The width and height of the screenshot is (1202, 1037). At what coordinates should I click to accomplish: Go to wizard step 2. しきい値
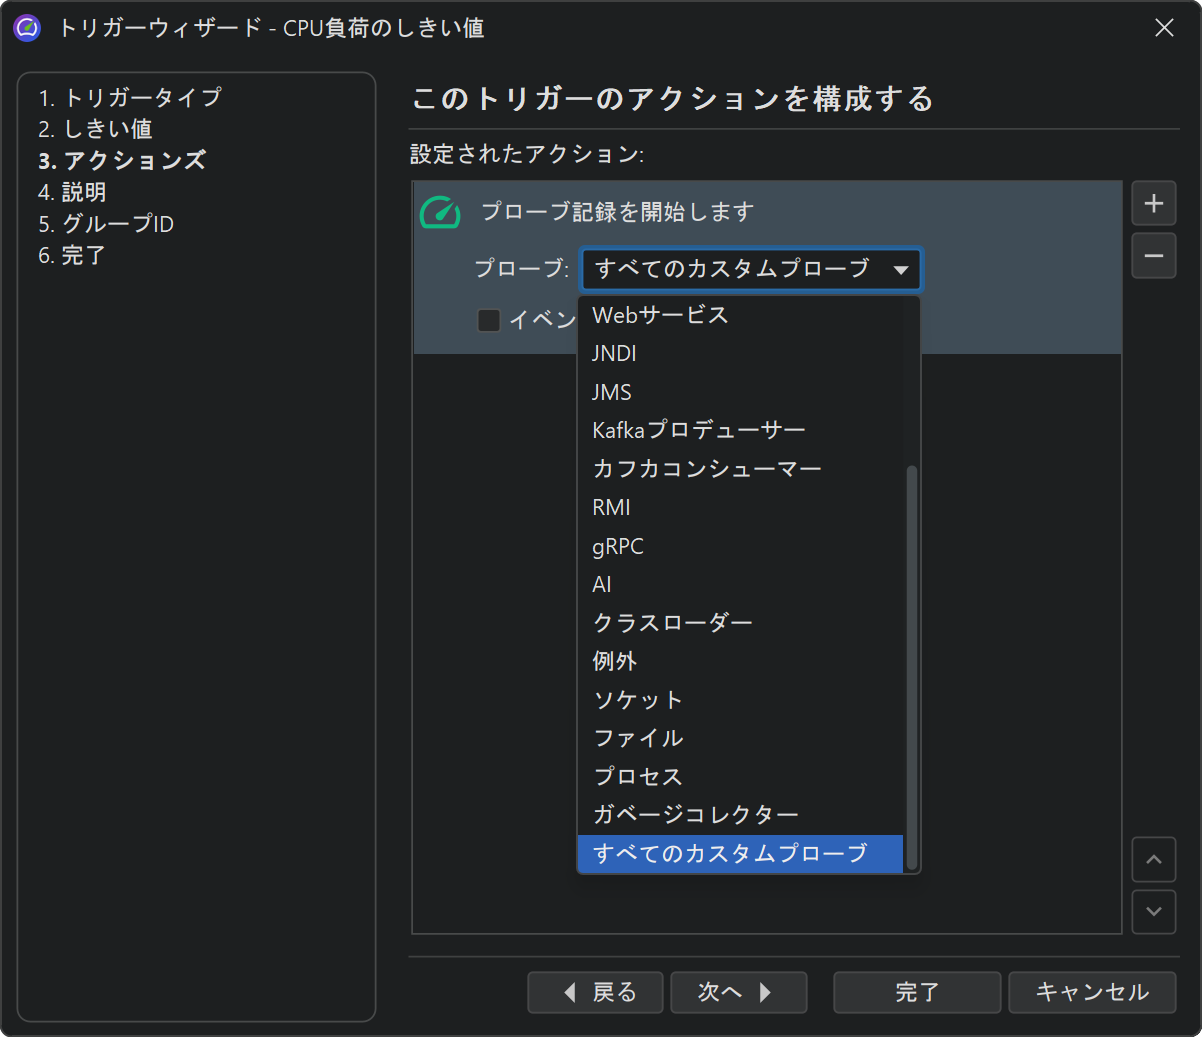click(95, 129)
